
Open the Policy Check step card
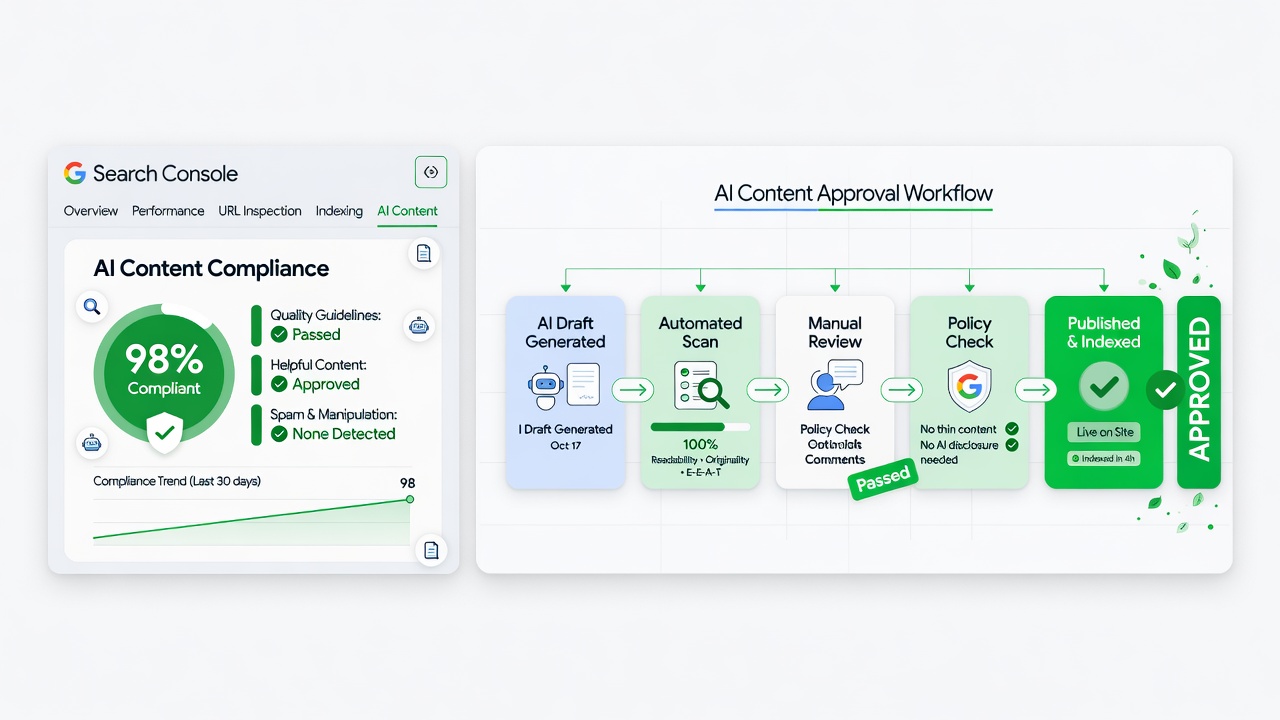pos(969,392)
